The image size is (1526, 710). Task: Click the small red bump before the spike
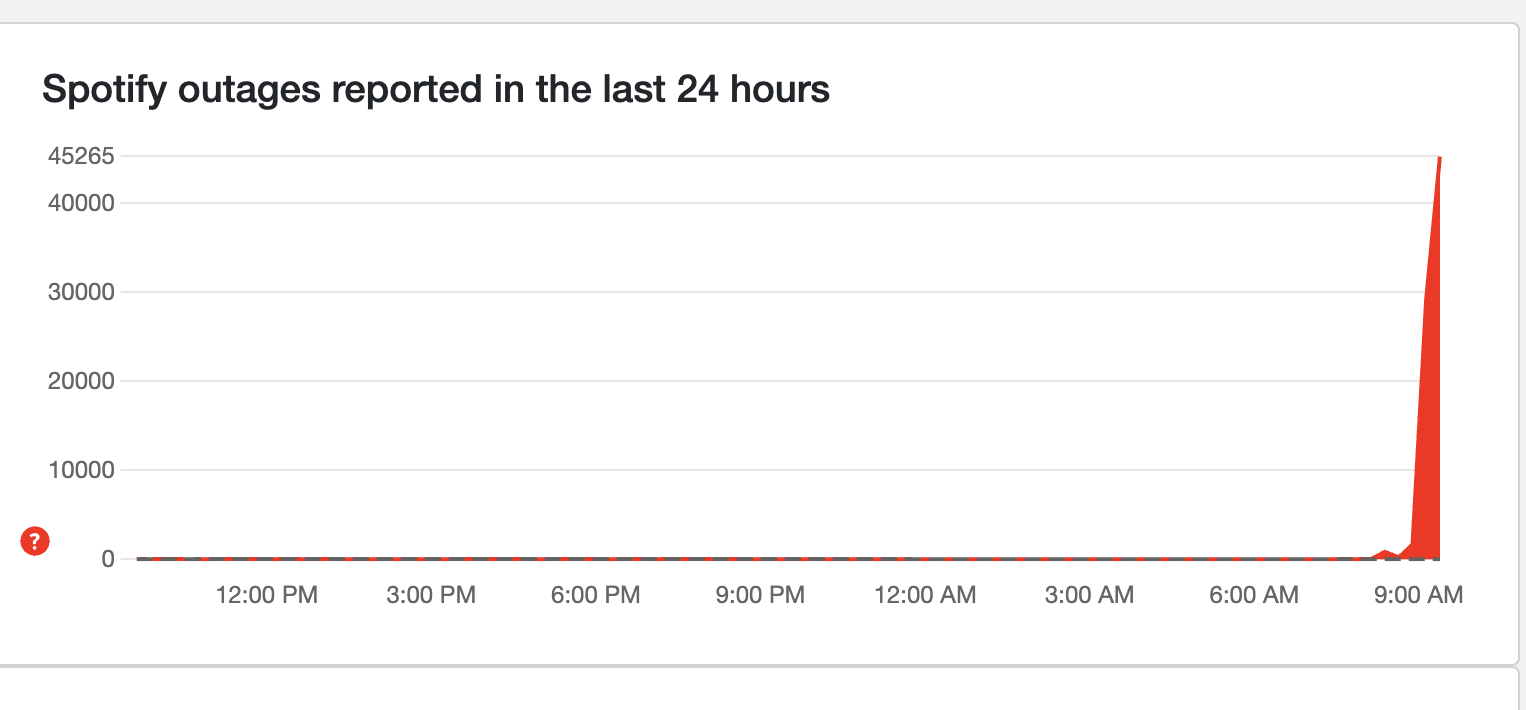point(1385,552)
